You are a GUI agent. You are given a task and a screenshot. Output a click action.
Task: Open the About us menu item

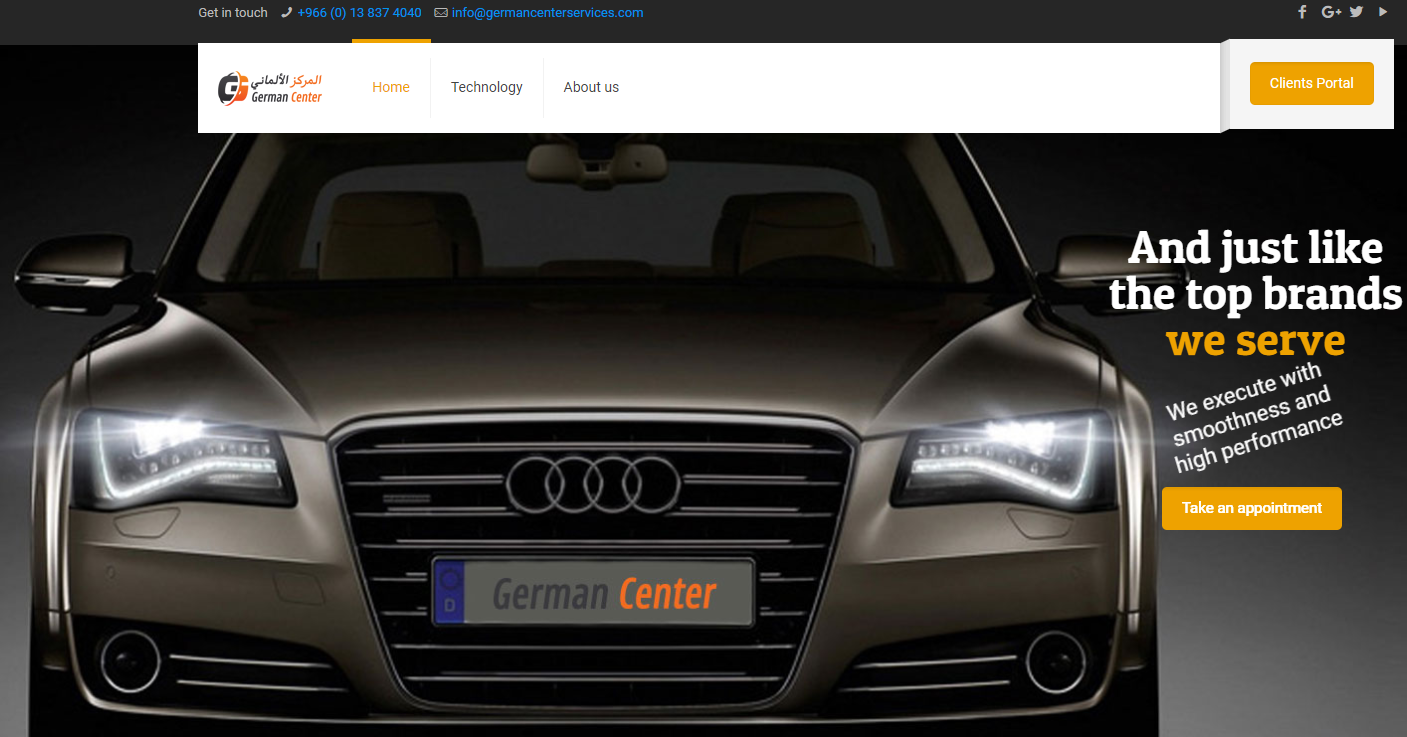(591, 87)
